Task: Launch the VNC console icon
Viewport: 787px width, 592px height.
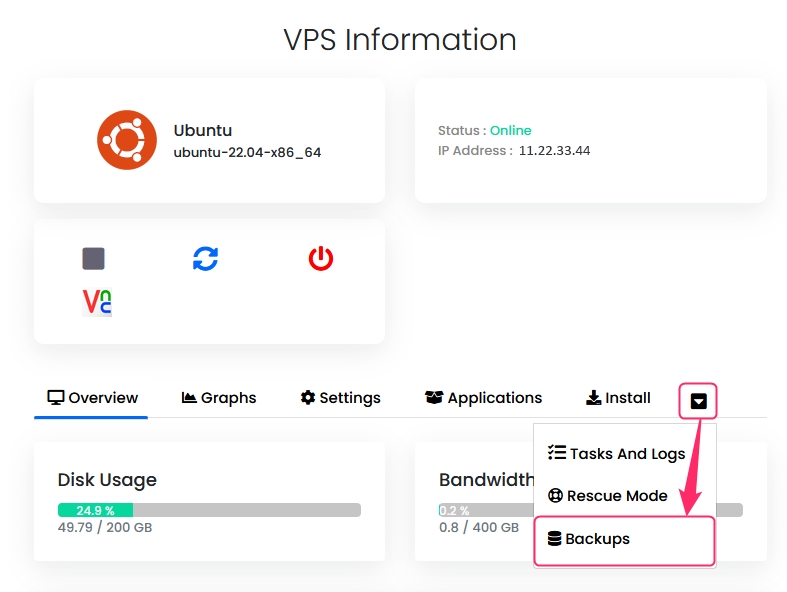Action: [97, 302]
